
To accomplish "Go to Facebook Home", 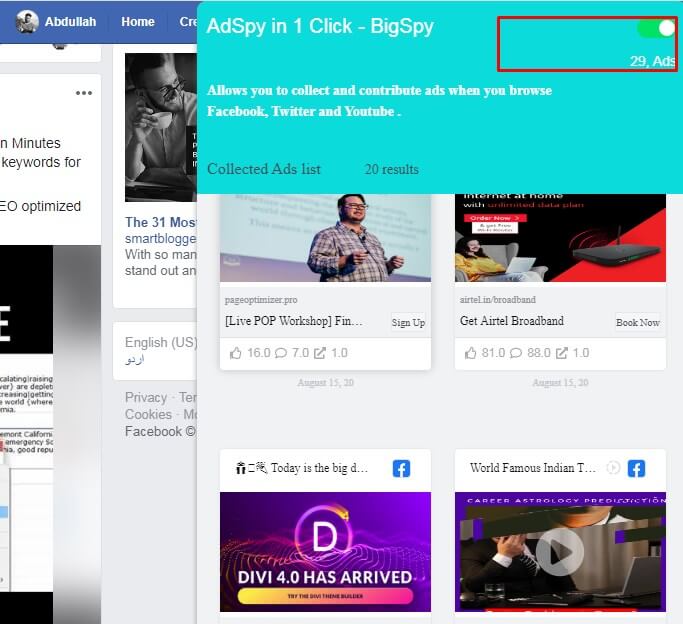I will 138,22.
